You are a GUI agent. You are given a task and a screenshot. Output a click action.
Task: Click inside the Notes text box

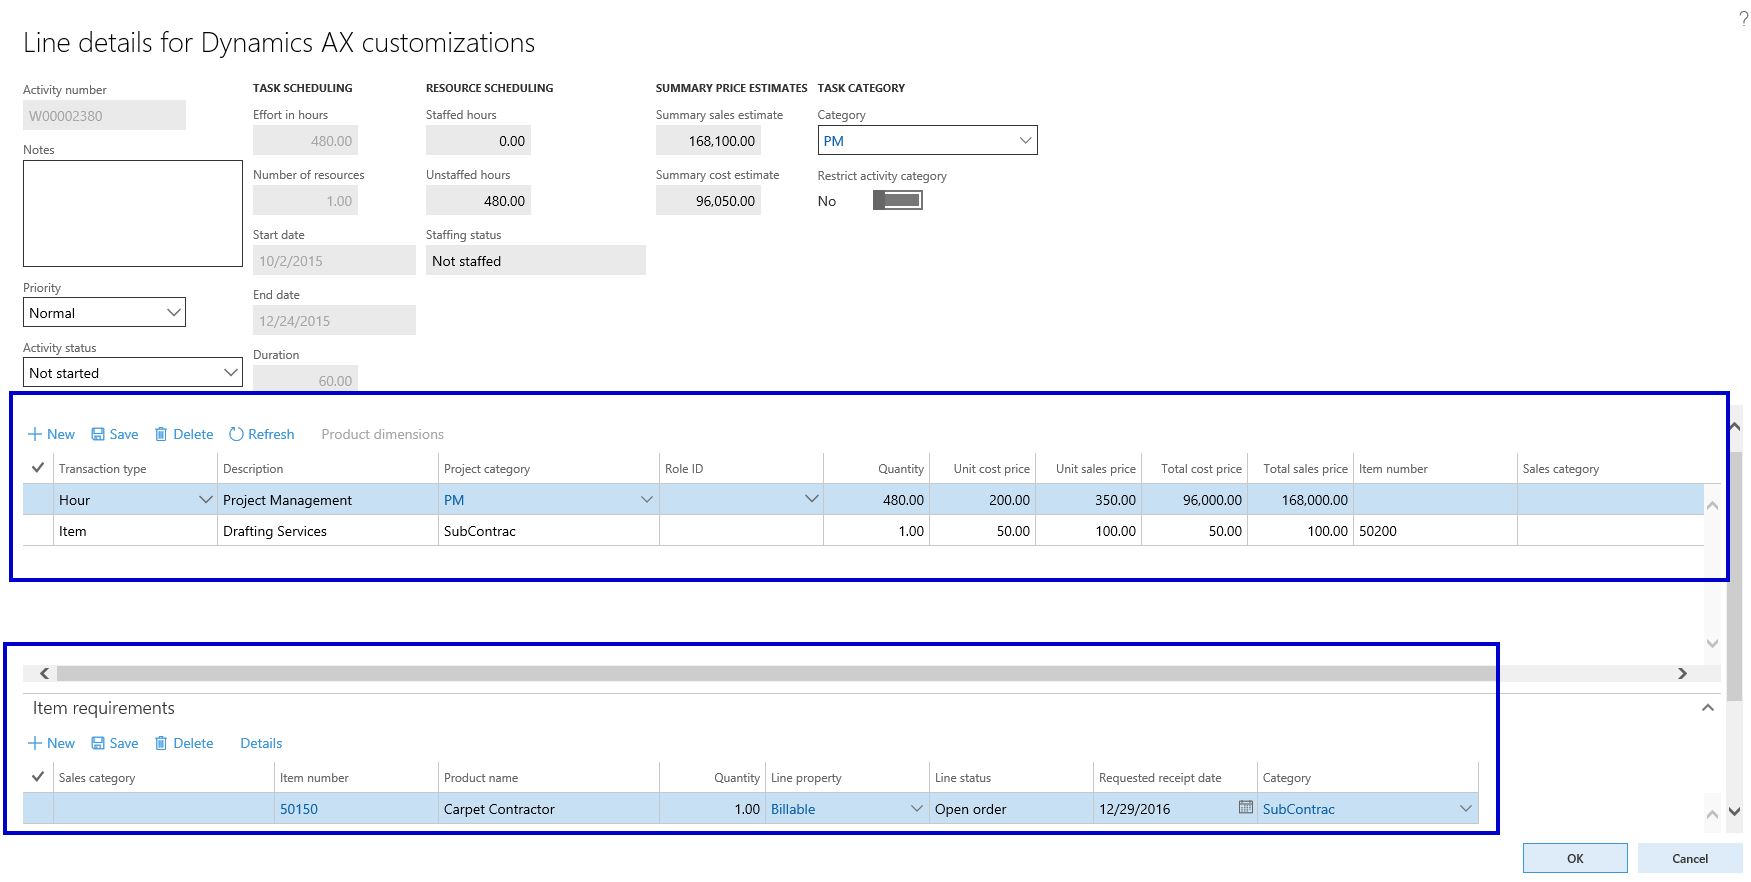click(133, 213)
